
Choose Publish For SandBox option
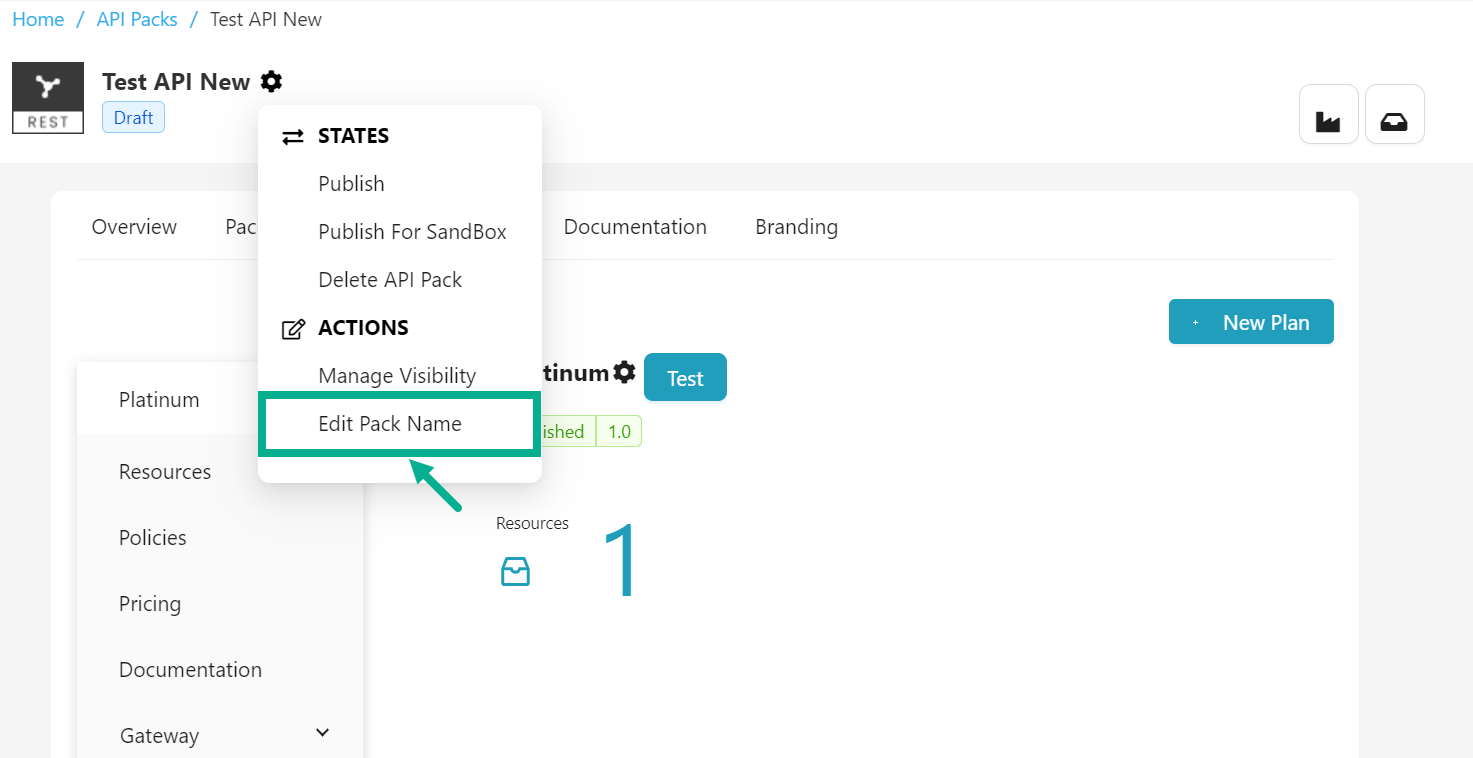pos(412,232)
